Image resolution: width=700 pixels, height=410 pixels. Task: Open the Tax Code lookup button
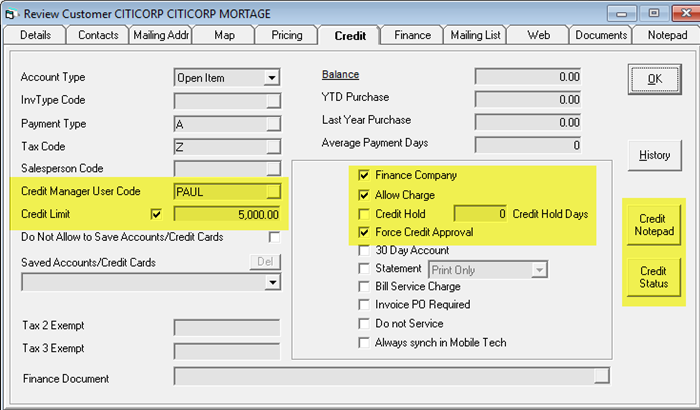[273, 146]
